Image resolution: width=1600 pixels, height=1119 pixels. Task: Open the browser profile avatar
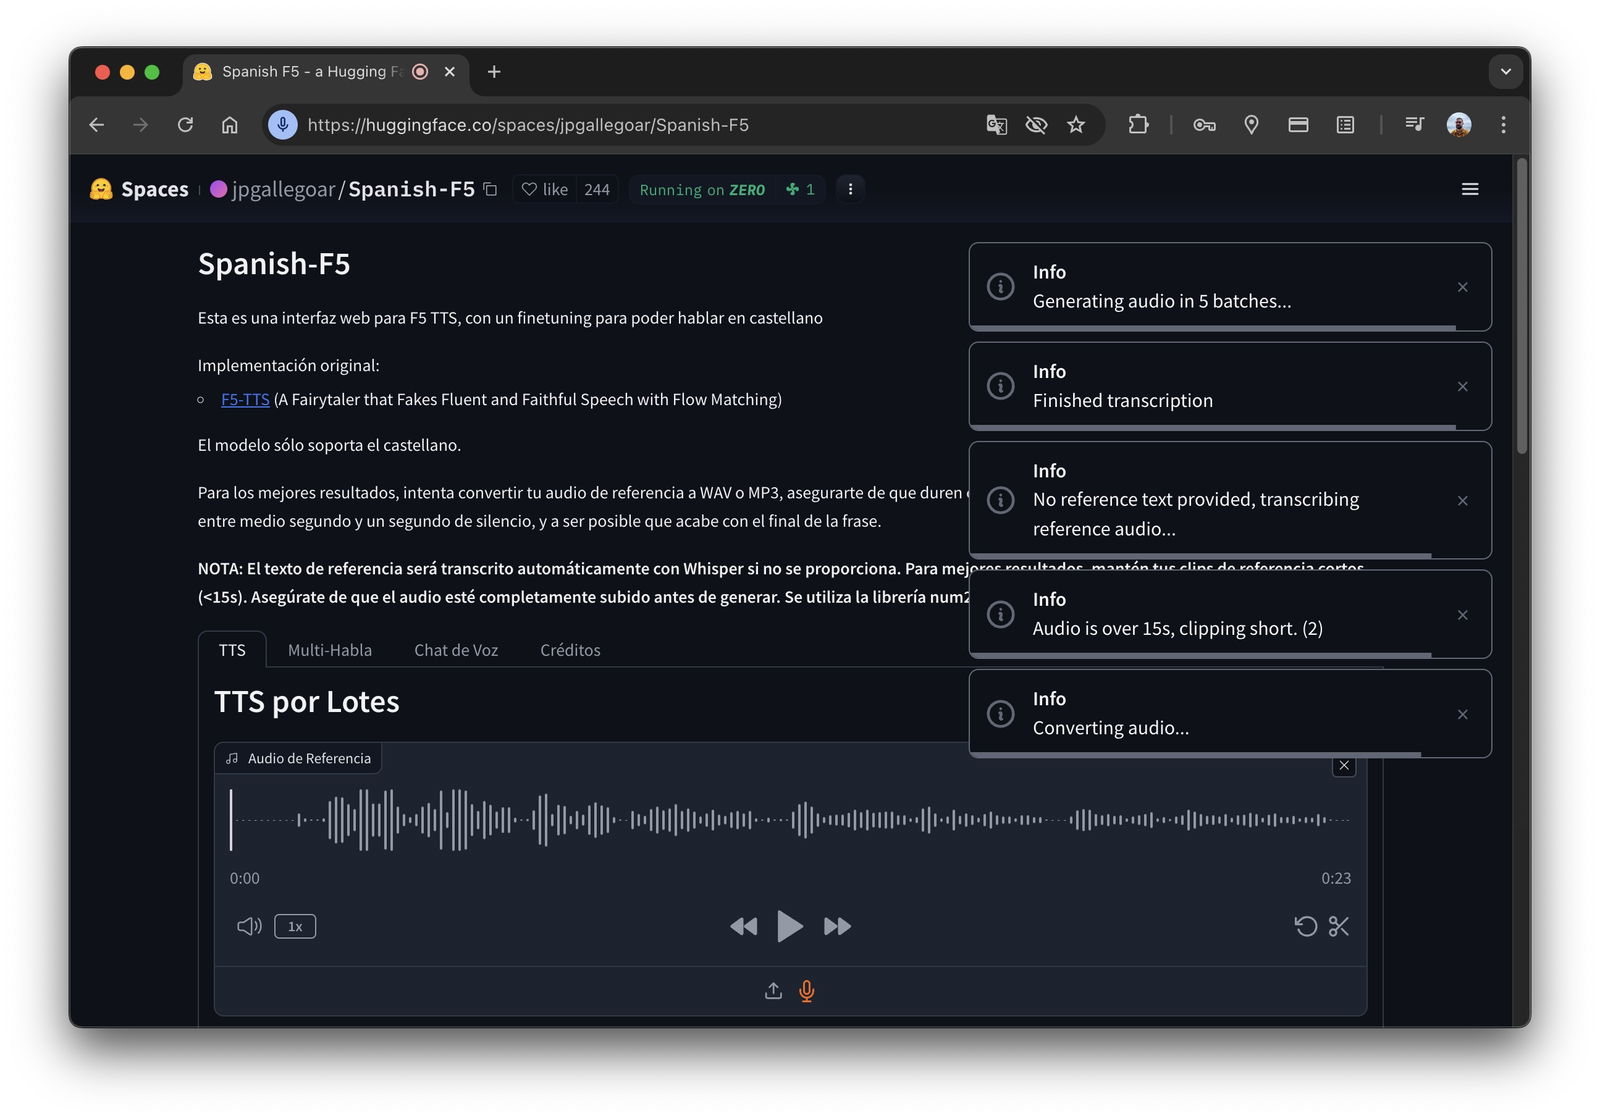click(1459, 125)
